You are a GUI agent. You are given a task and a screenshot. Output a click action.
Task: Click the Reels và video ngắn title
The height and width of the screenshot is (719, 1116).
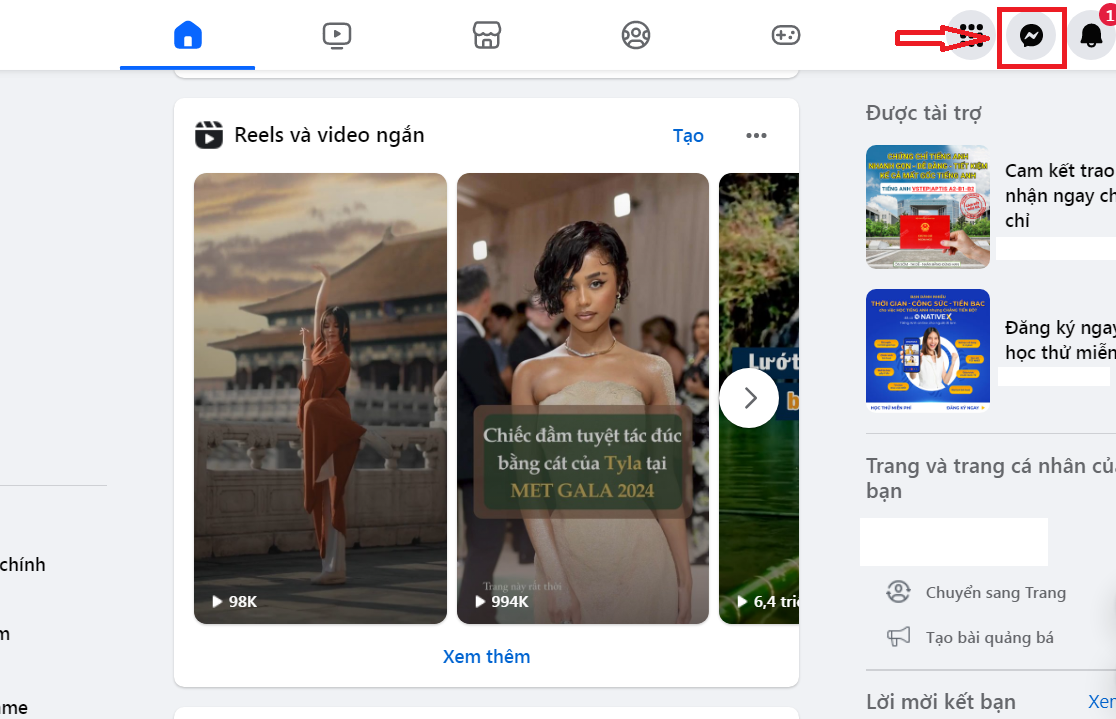point(329,135)
